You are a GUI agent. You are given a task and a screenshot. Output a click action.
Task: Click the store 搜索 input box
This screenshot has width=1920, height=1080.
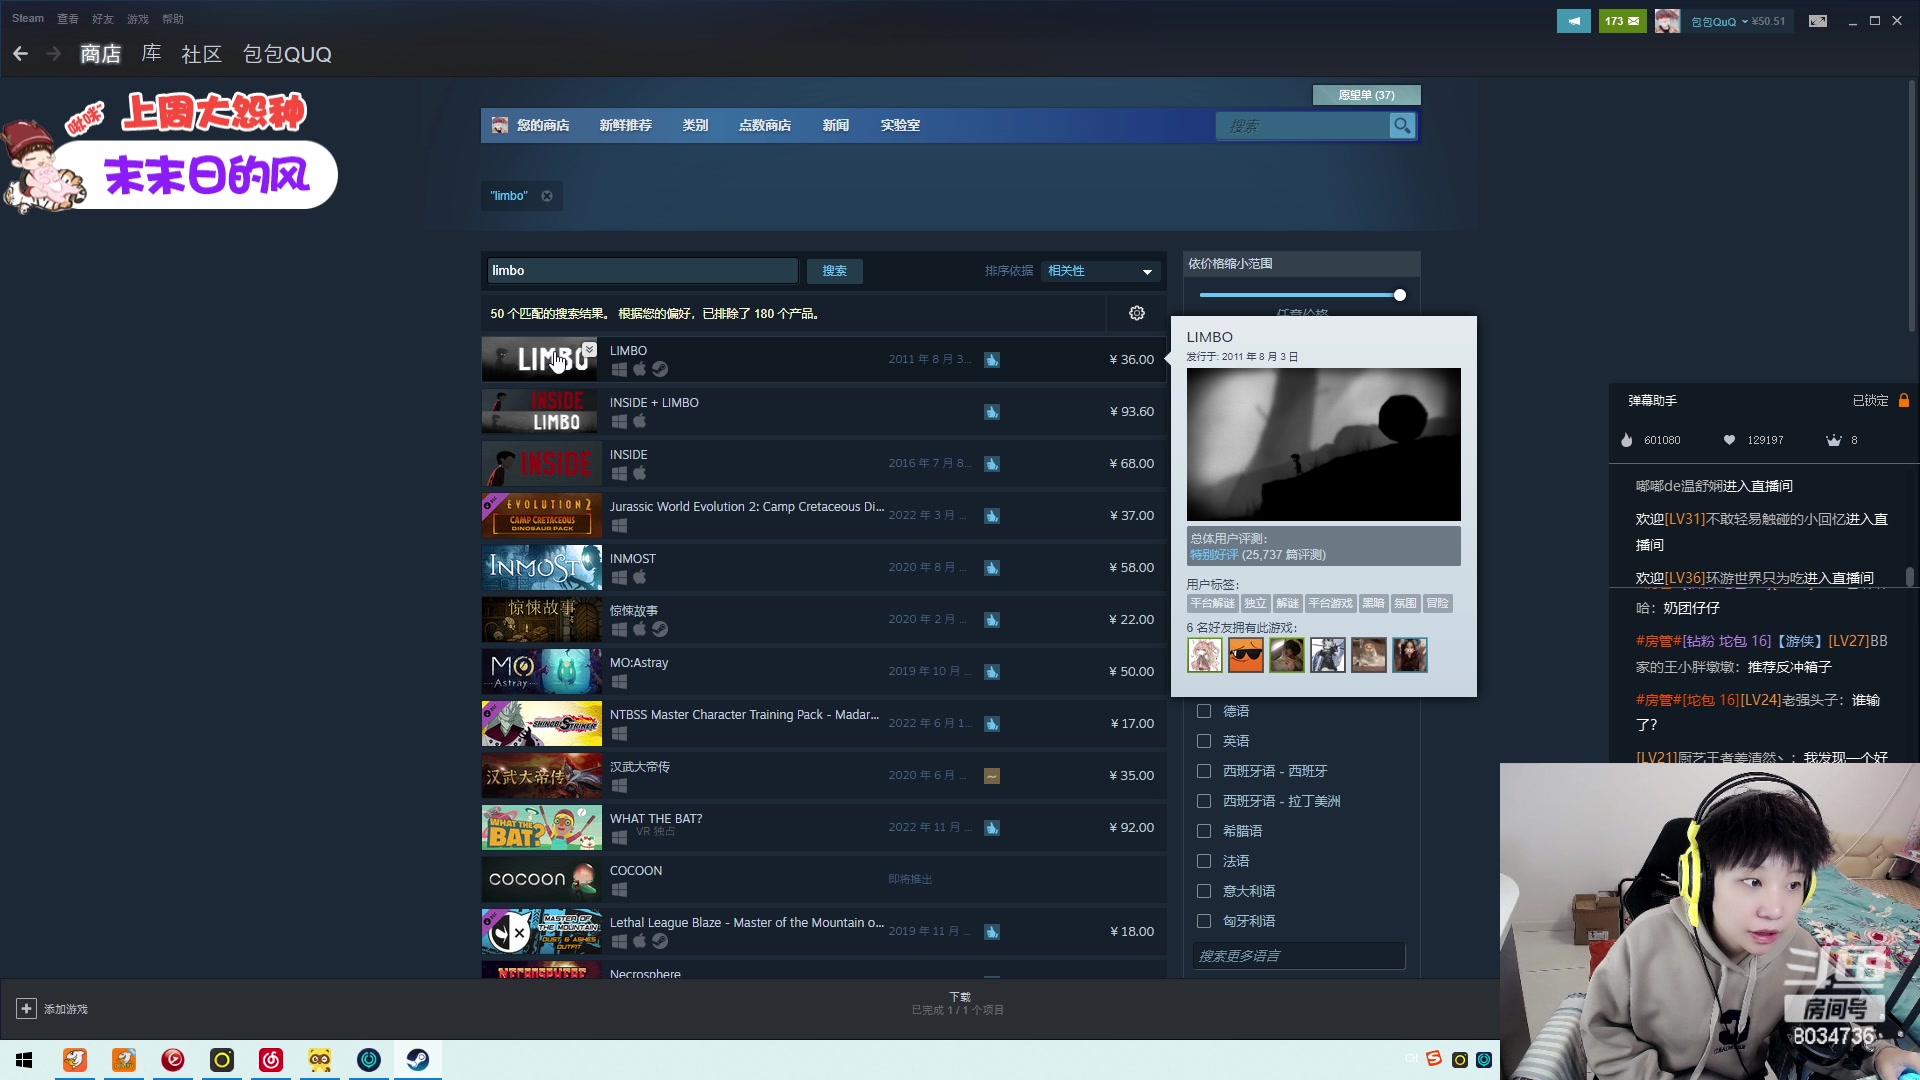click(1302, 126)
